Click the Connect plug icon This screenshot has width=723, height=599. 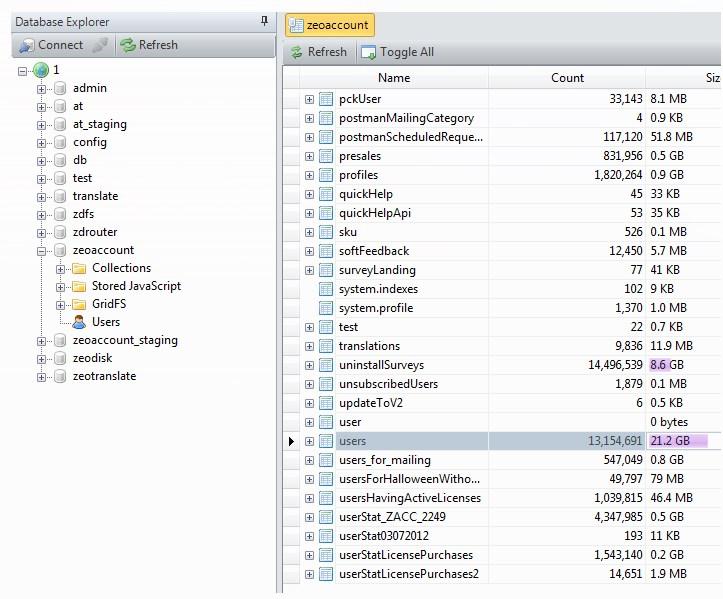(27, 45)
